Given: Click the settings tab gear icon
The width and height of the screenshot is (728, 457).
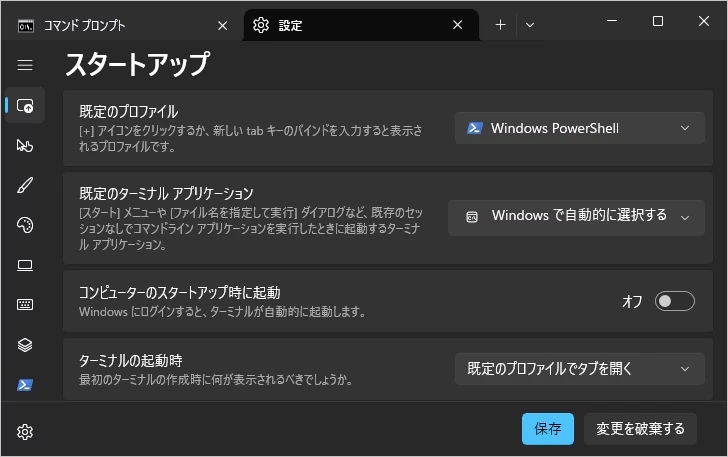Looking at the screenshot, I should pos(260,25).
